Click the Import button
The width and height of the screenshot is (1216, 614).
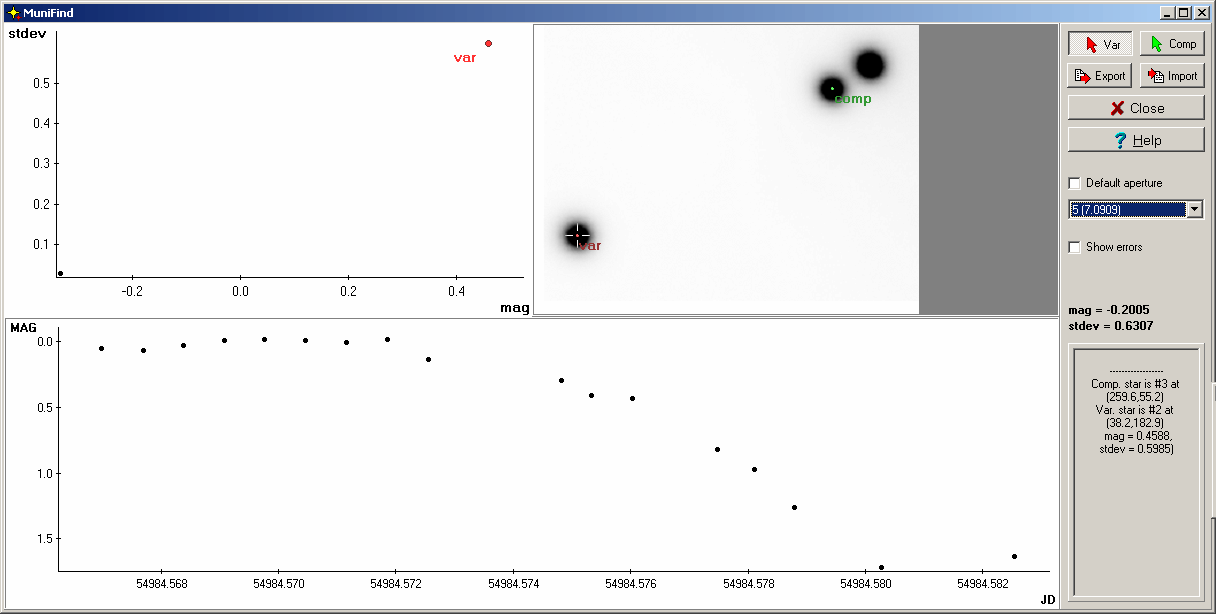coord(1172,76)
